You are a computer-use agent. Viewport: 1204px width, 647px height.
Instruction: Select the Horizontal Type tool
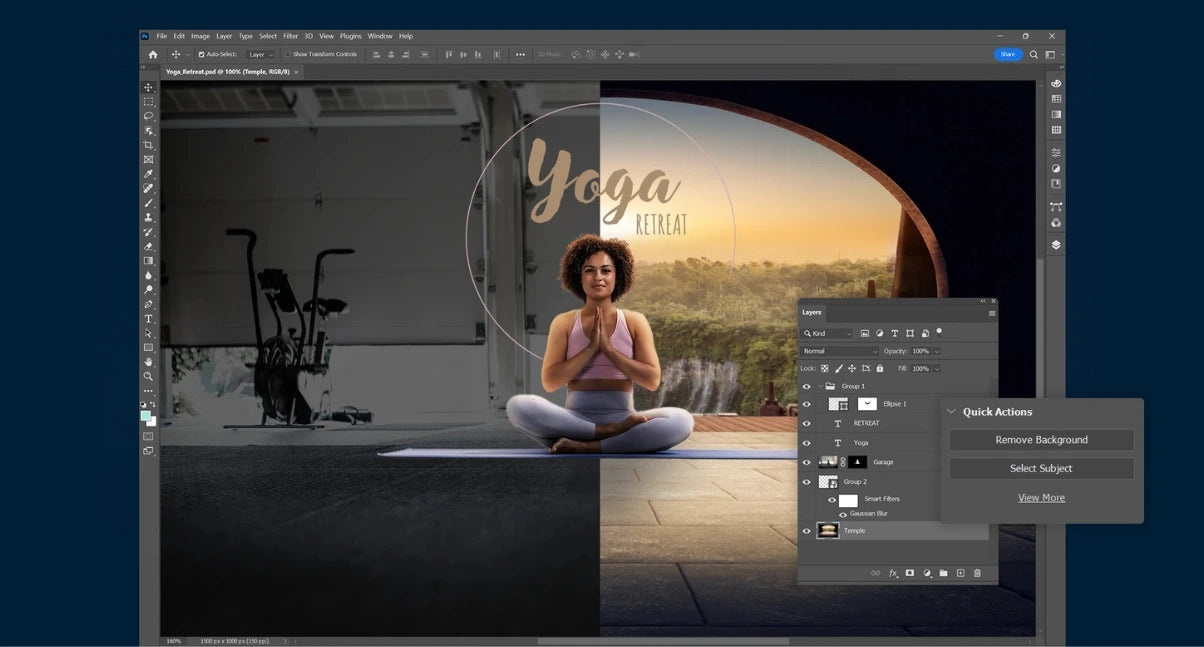point(149,319)
